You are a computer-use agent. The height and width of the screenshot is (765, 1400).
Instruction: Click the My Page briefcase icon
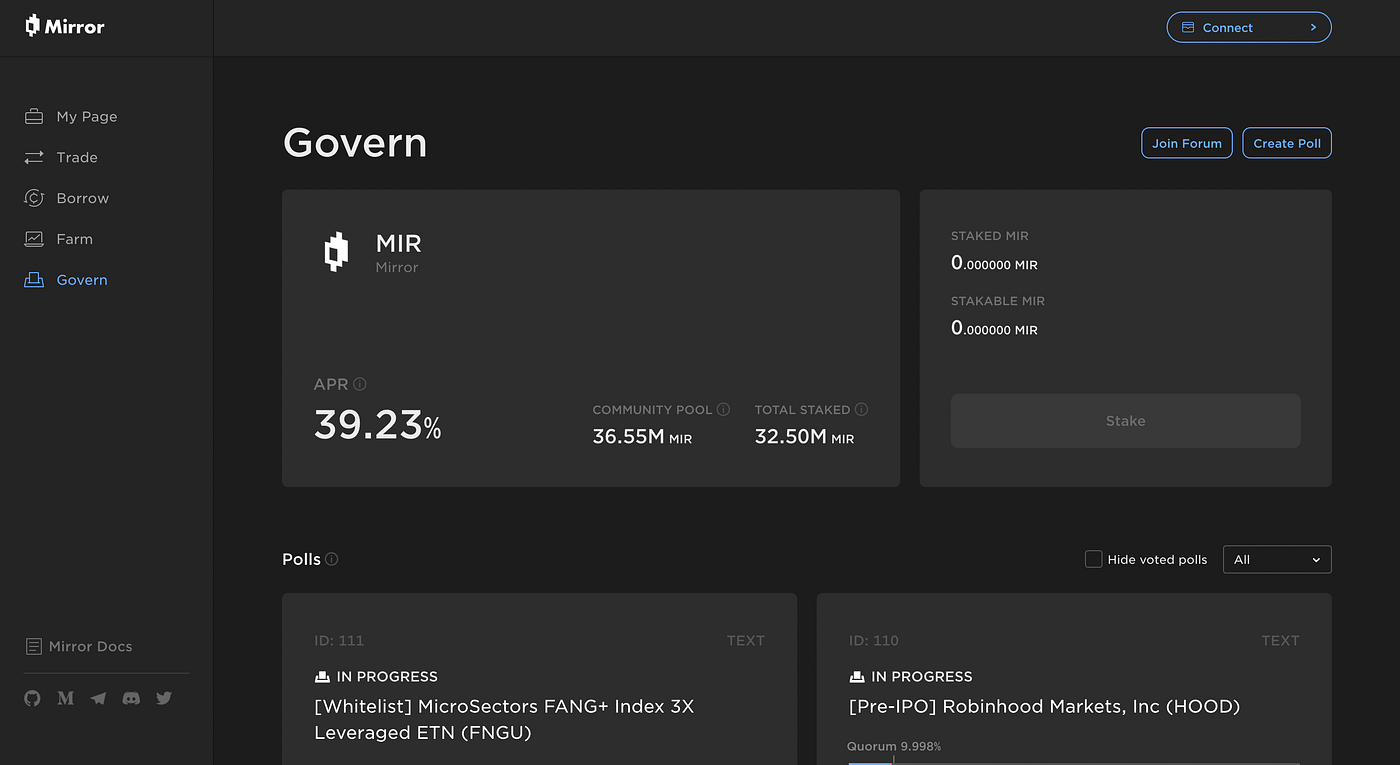tap(34, 116)
